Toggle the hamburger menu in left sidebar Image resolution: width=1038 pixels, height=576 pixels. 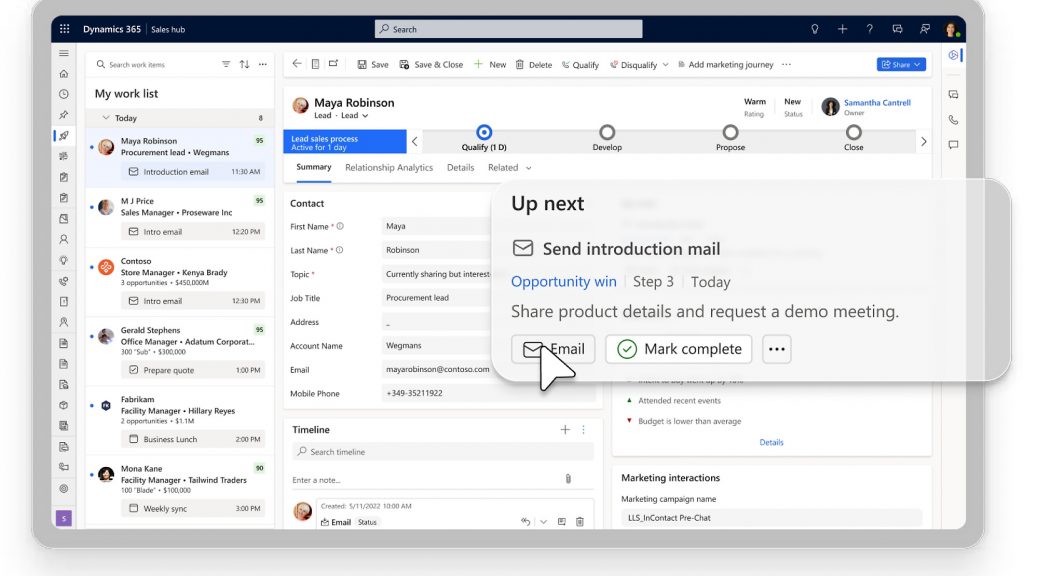64,53
